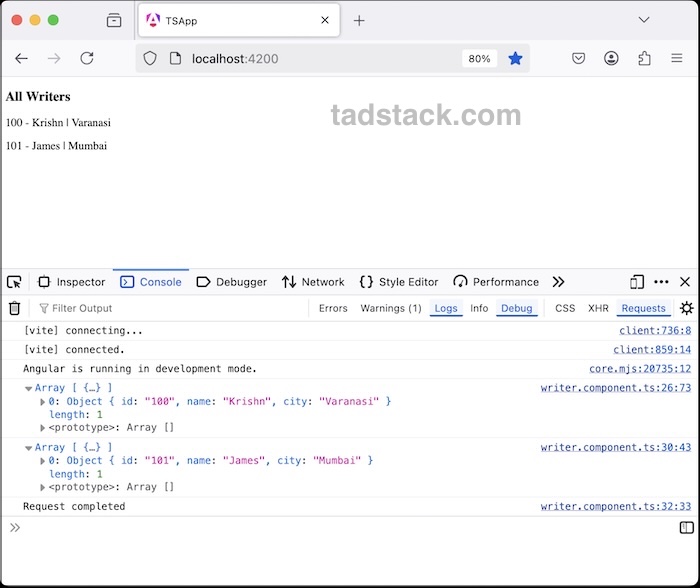Switch to the Style Editor tab

pyautogui.click(x=399, y=282)
